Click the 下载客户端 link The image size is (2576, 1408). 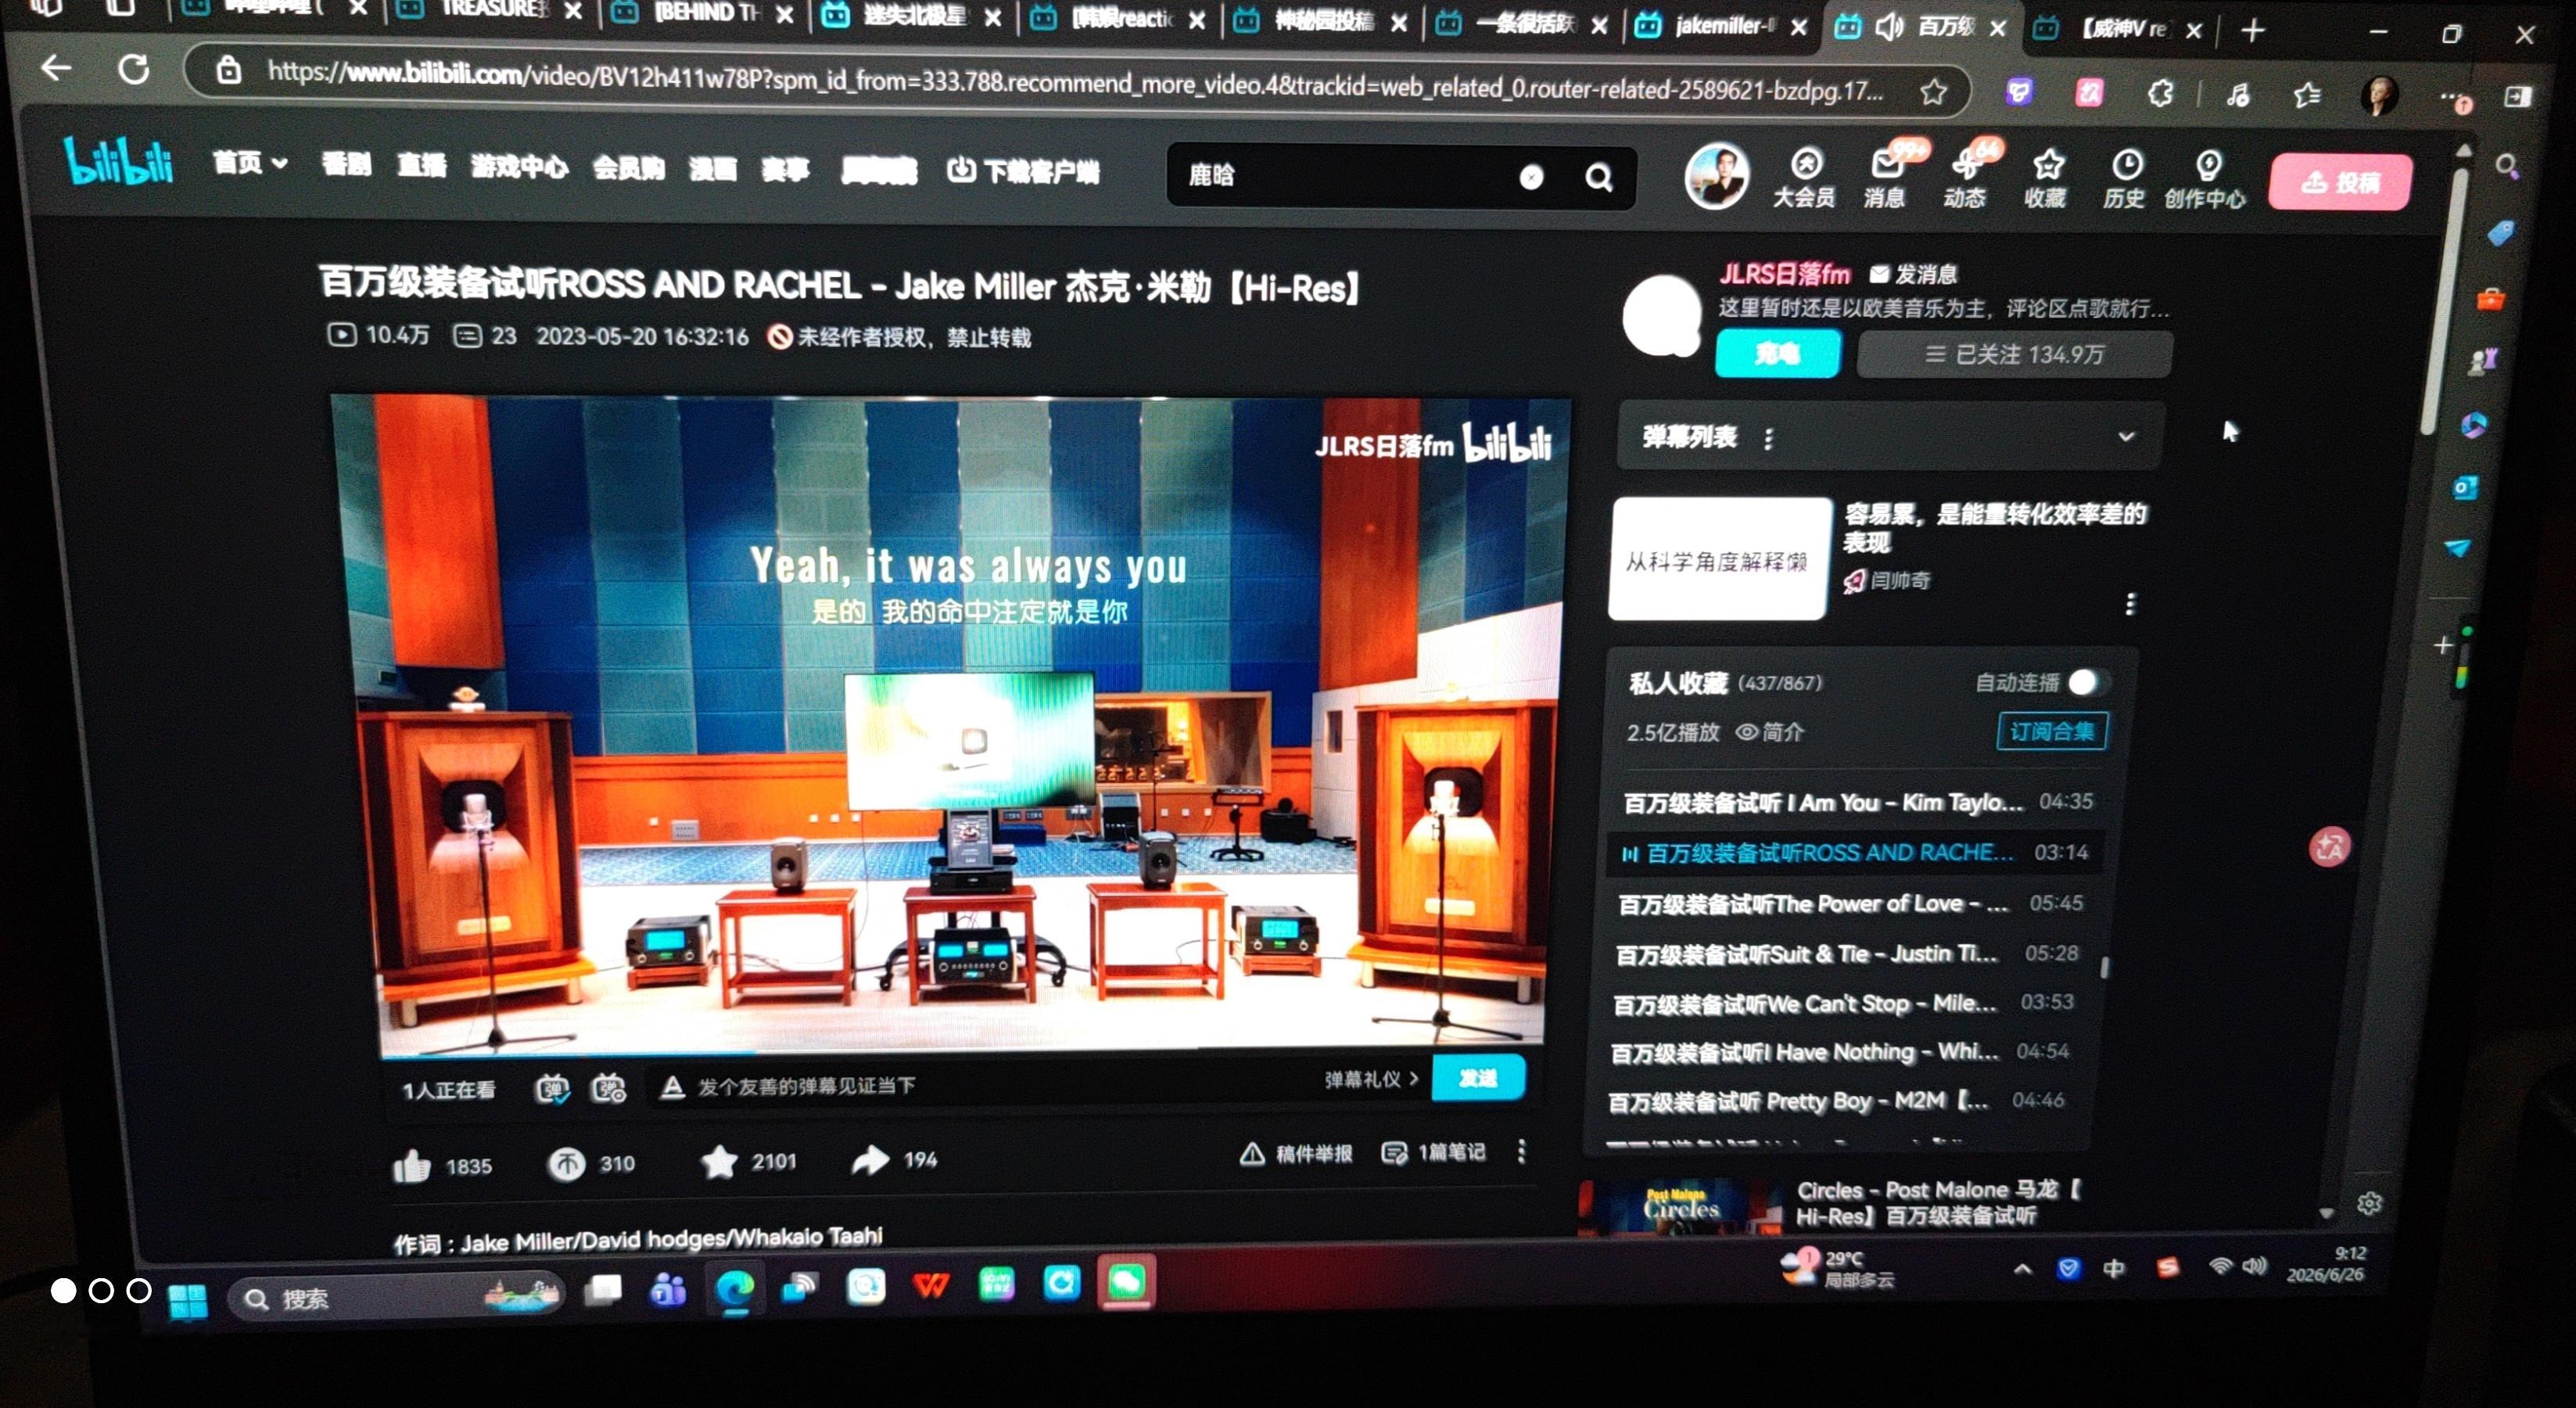[x=1023, y=171]
